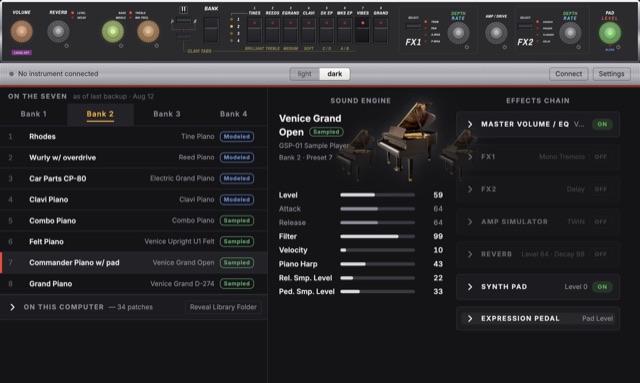Image resolution: width=640 pixels, height=383 pixels.
Task: Expand the On This Computer library
Action: (x=12, y=307)
